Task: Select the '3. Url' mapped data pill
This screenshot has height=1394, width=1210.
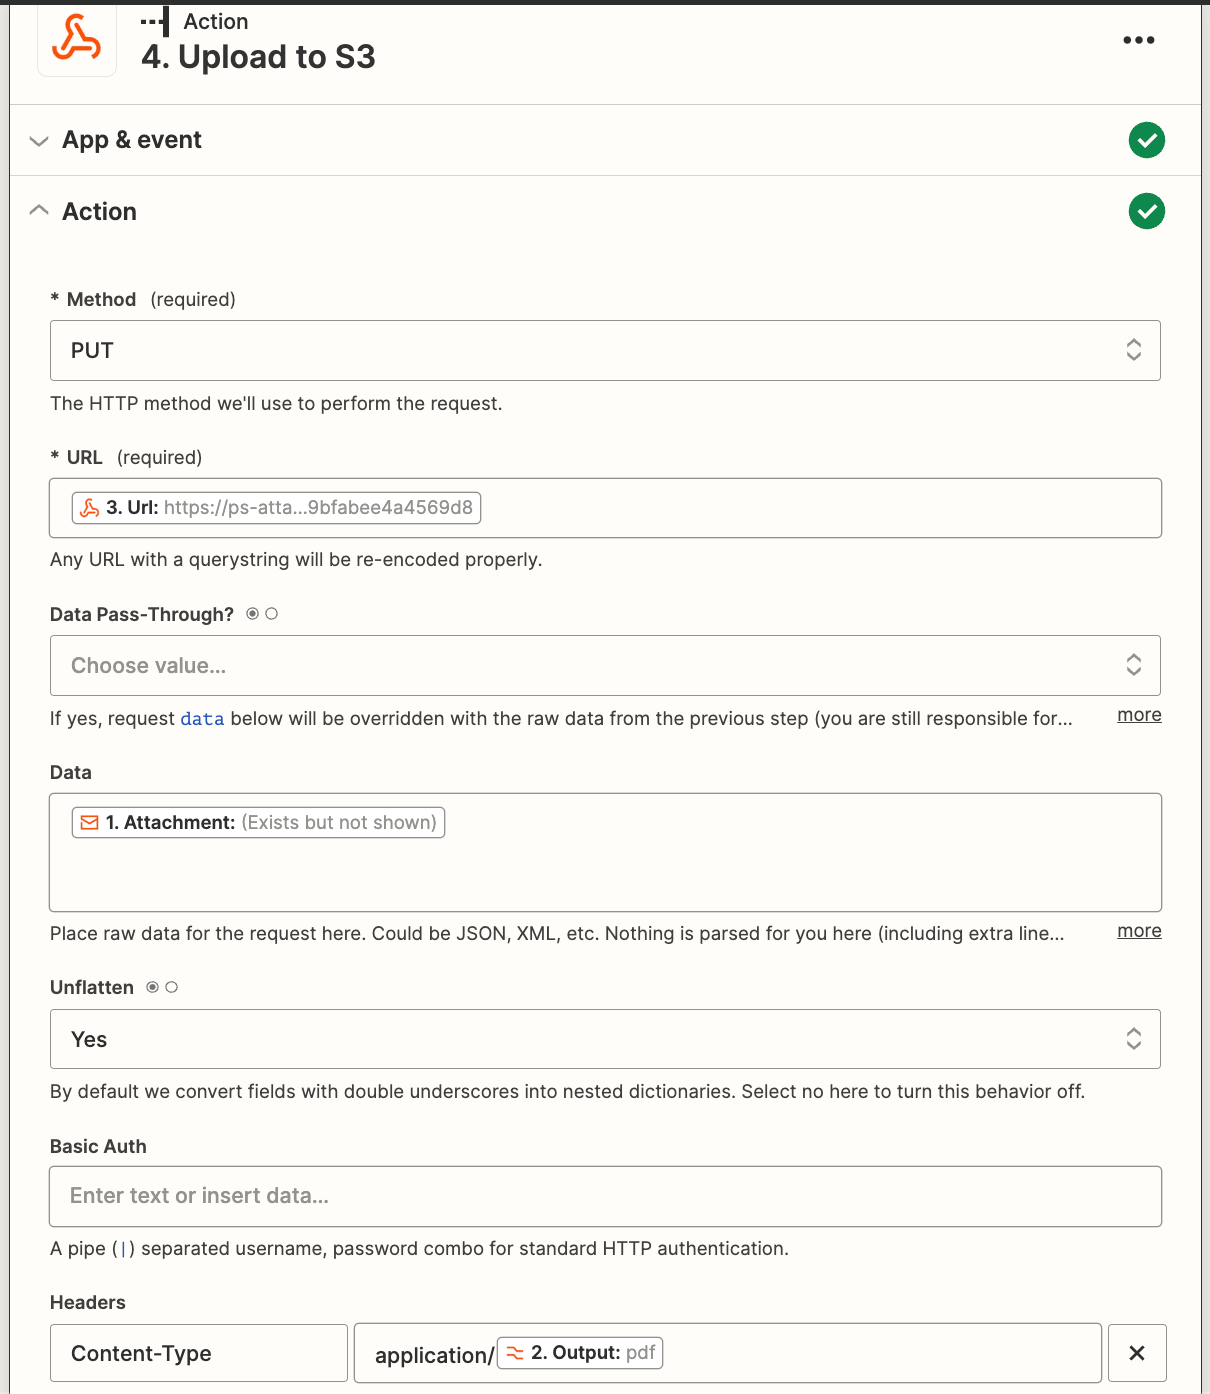Action: click(x=276, y=508)
